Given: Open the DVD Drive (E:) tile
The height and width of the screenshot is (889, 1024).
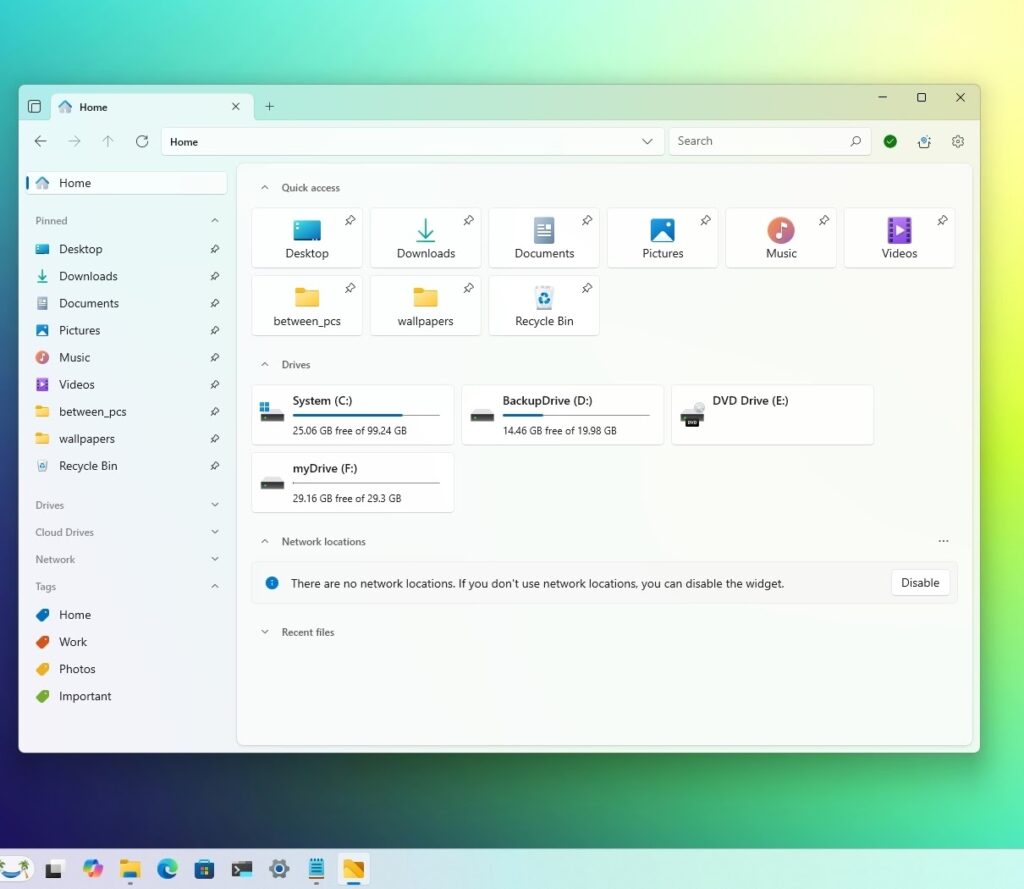Looking at the screenshot, I should (772, 414).
